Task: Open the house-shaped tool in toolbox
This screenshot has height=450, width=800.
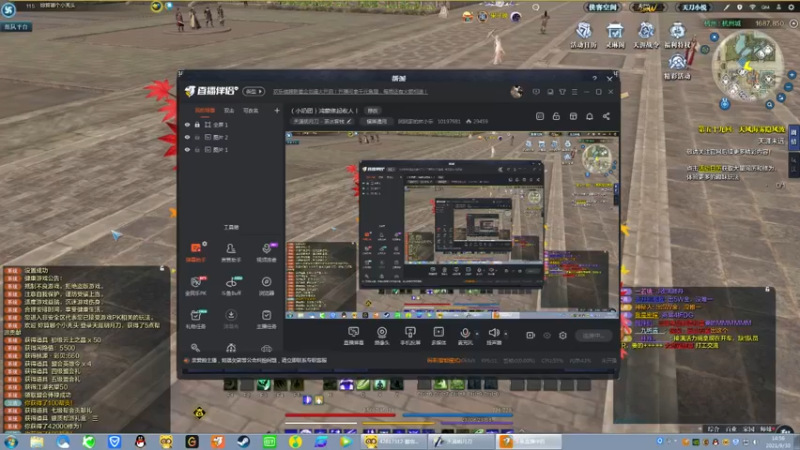Action: (x=231, y=348)
